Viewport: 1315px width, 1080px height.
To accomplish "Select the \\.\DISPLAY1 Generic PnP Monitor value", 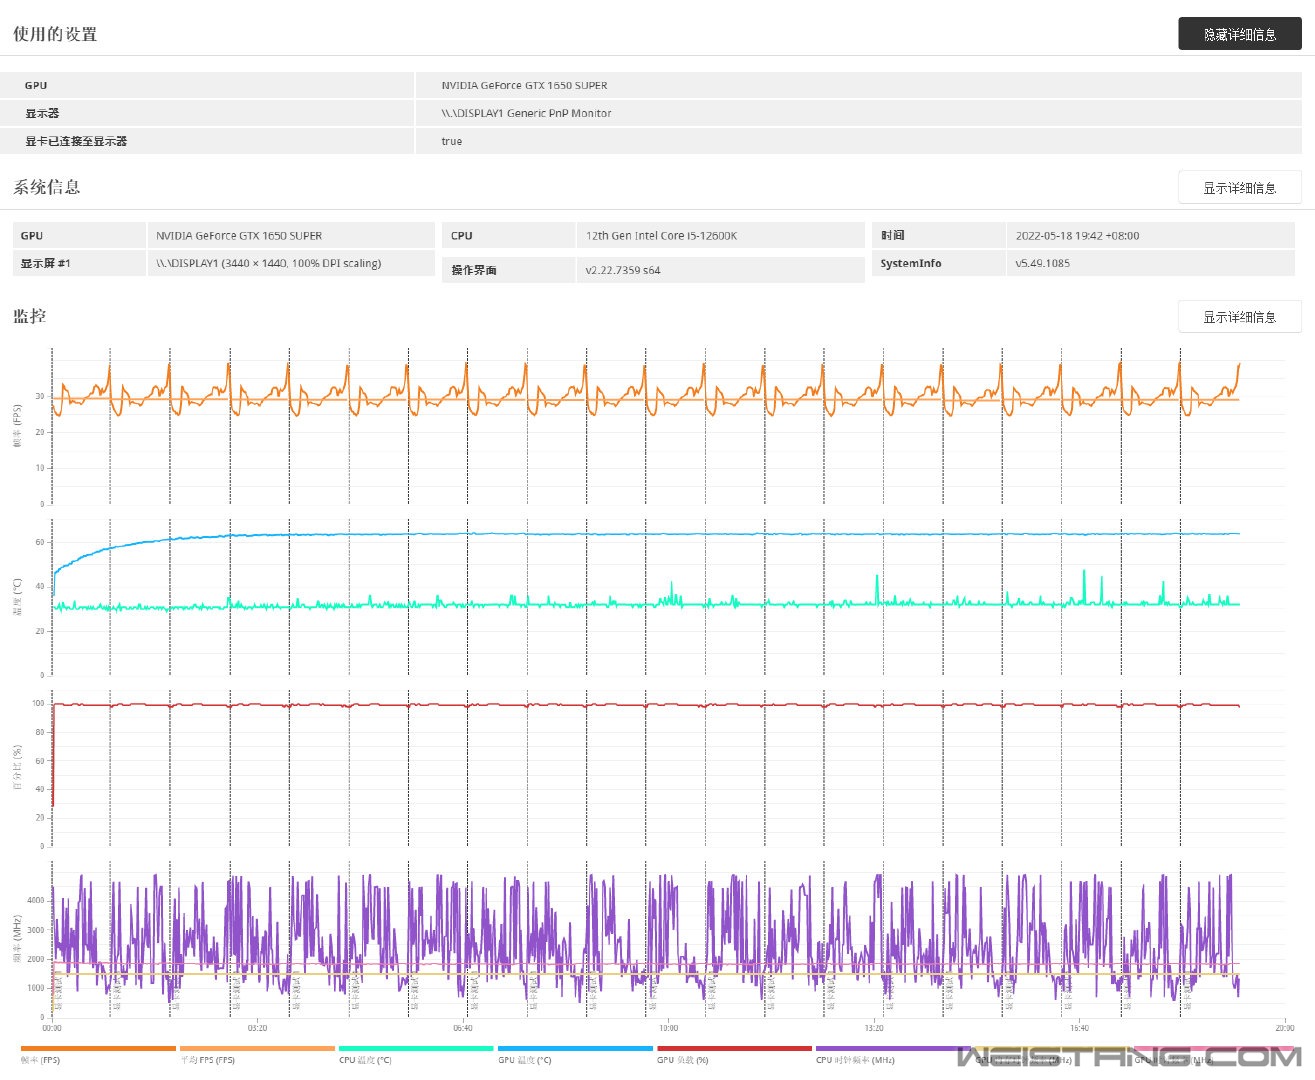I will point(526,113).
